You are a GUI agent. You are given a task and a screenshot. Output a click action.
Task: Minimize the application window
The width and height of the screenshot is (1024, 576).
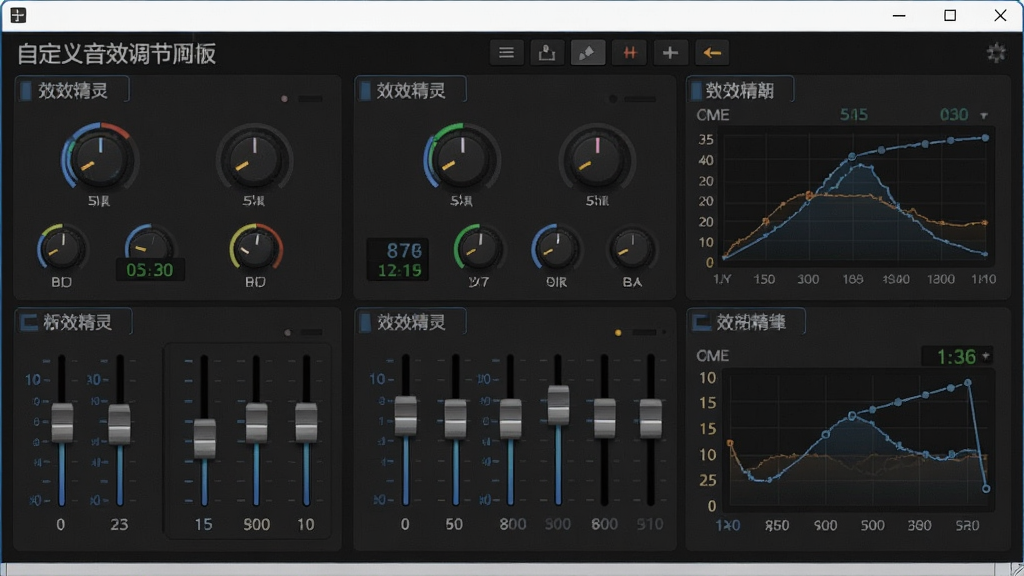[x=899, y=15]
